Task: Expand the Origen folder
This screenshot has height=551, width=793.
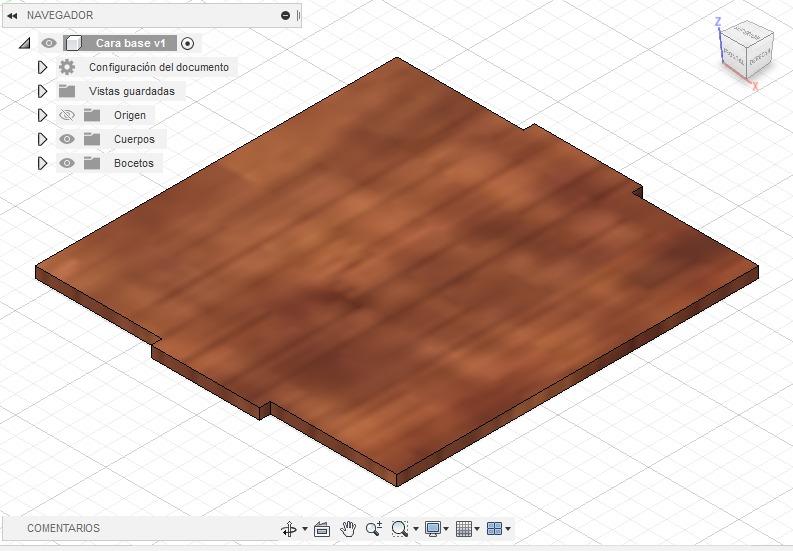Action: (42, 115)
